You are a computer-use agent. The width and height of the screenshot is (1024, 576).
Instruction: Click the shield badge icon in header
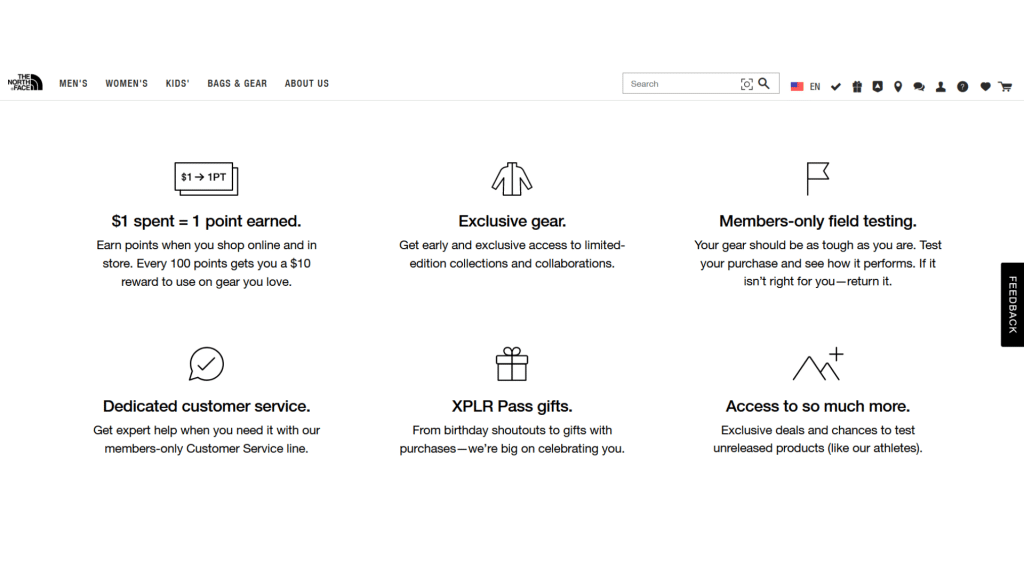(x=877, y=86)
